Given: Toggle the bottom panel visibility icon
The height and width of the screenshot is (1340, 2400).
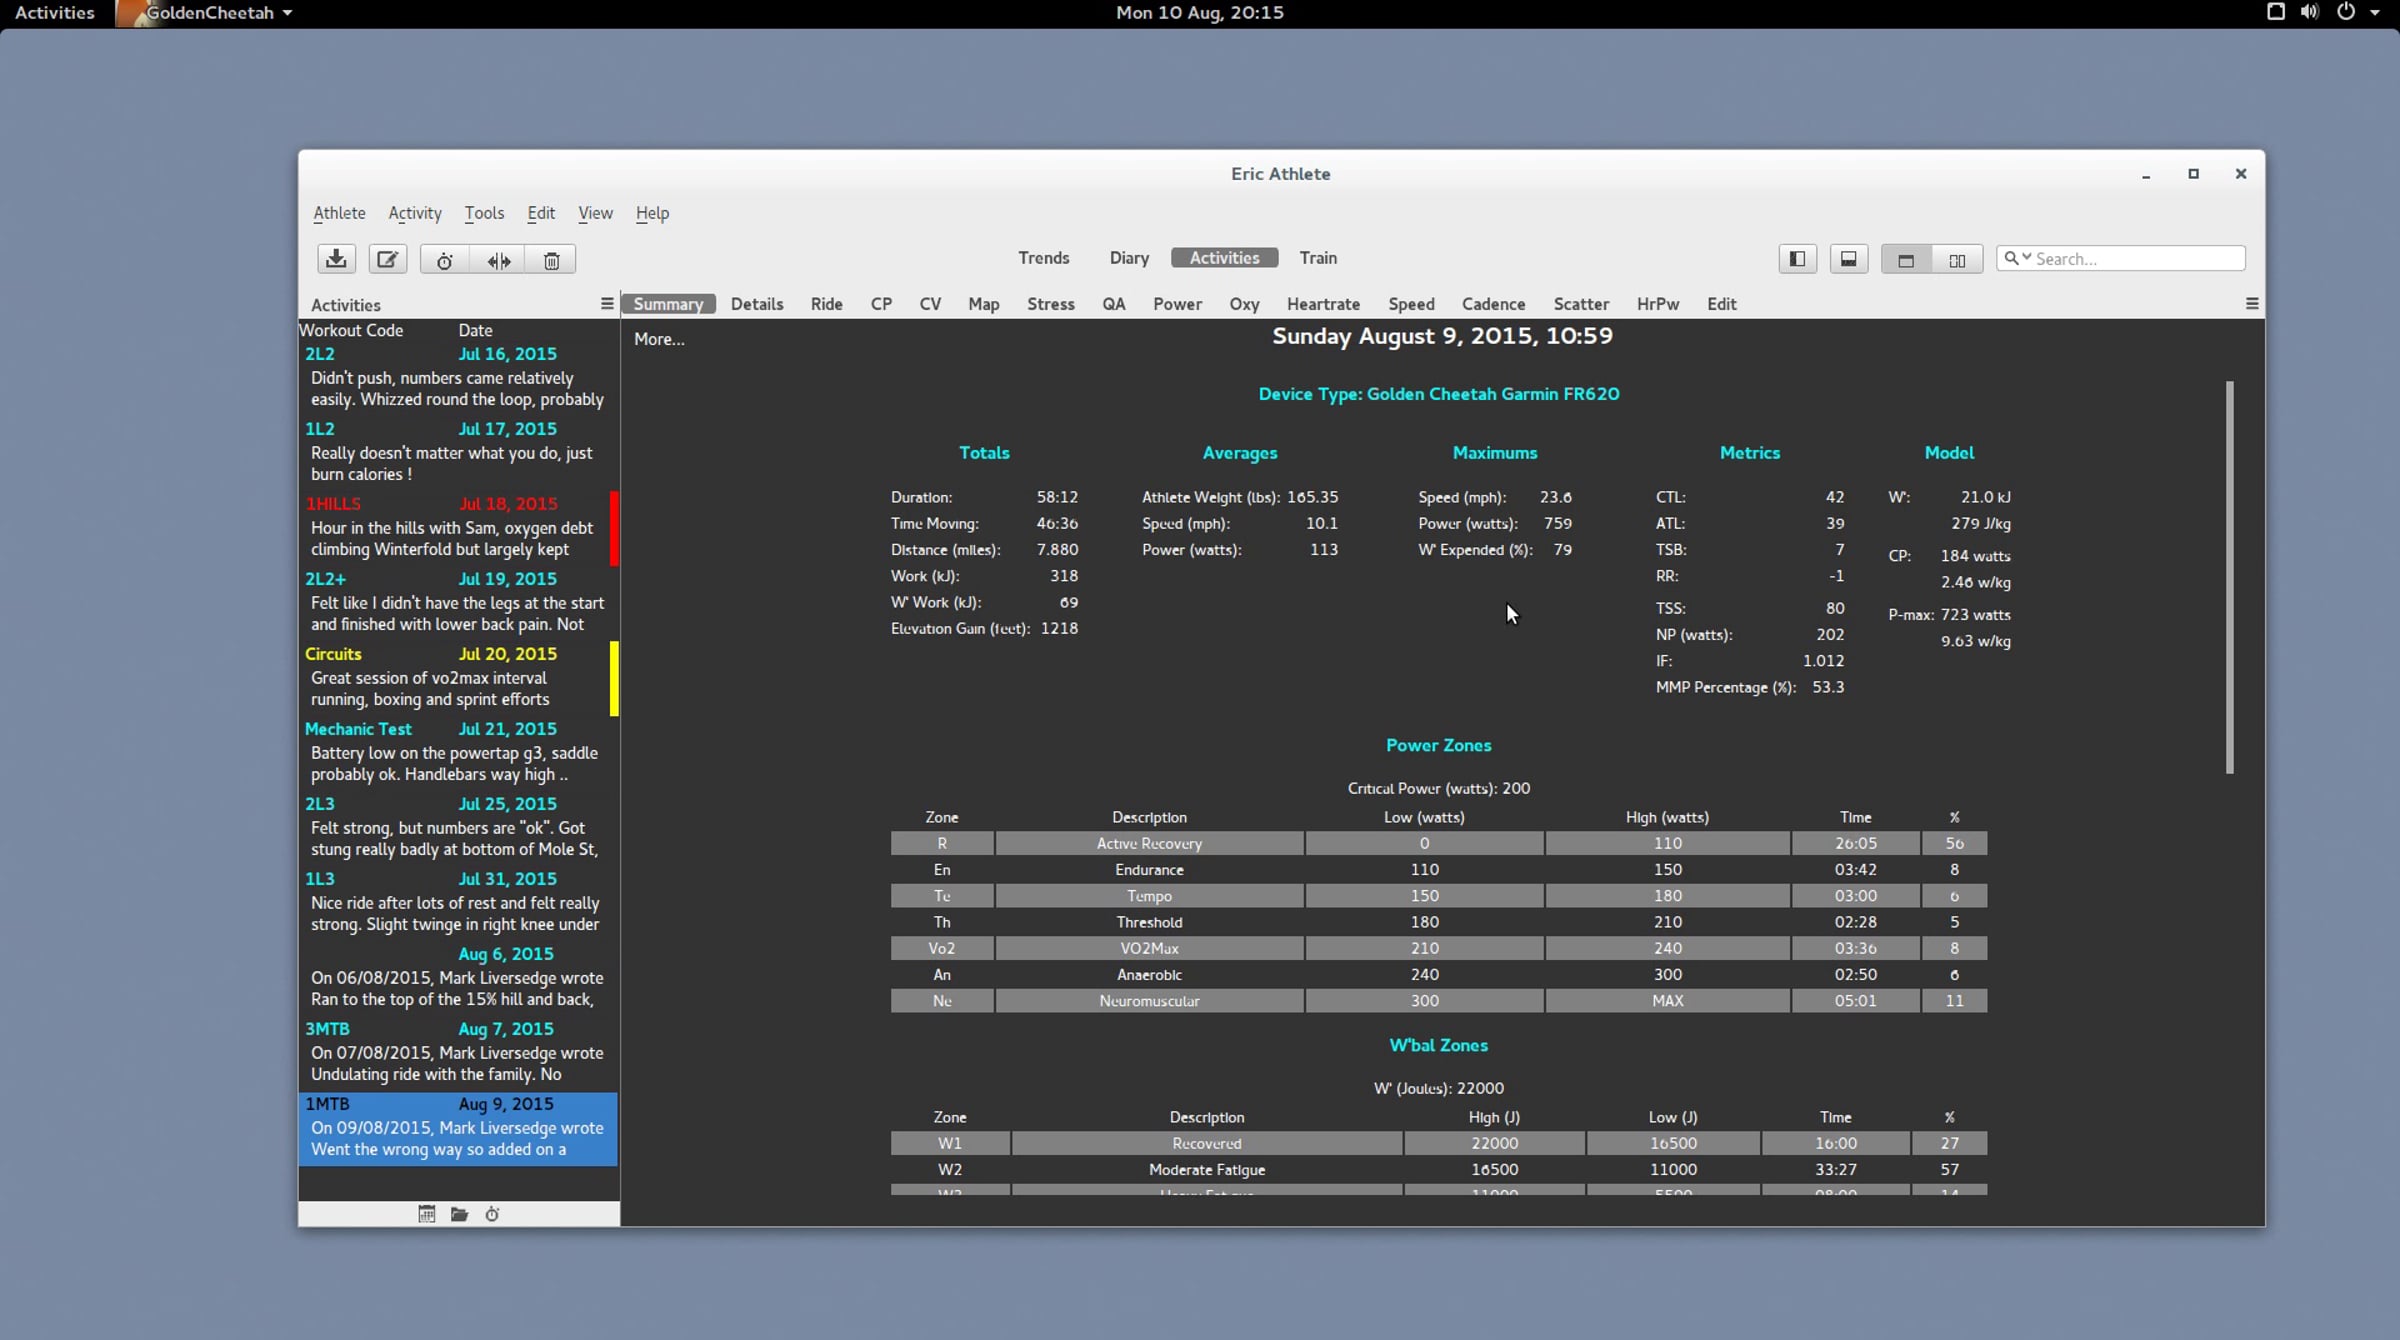Looking at the screenshot, I should (1848, 259).
